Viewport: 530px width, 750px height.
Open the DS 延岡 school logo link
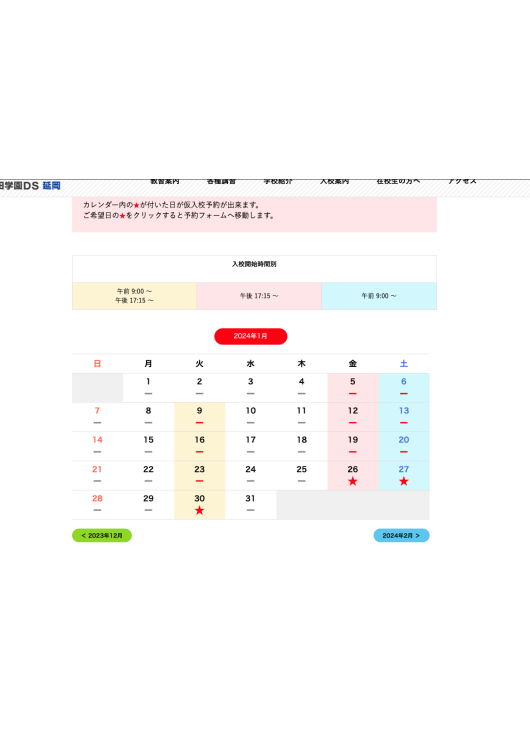coord(30,186)
